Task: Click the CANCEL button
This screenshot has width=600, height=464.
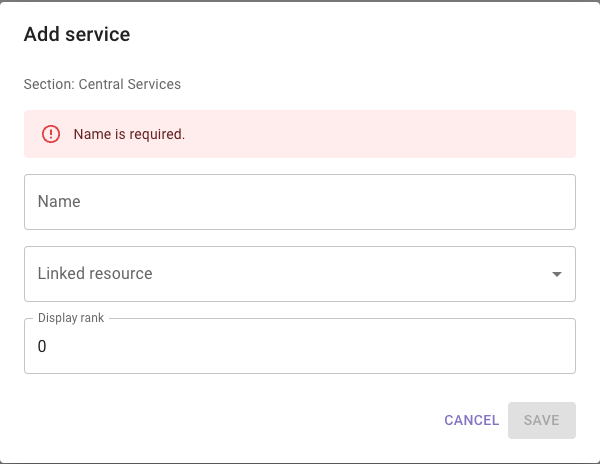Action: coord(471,420)
